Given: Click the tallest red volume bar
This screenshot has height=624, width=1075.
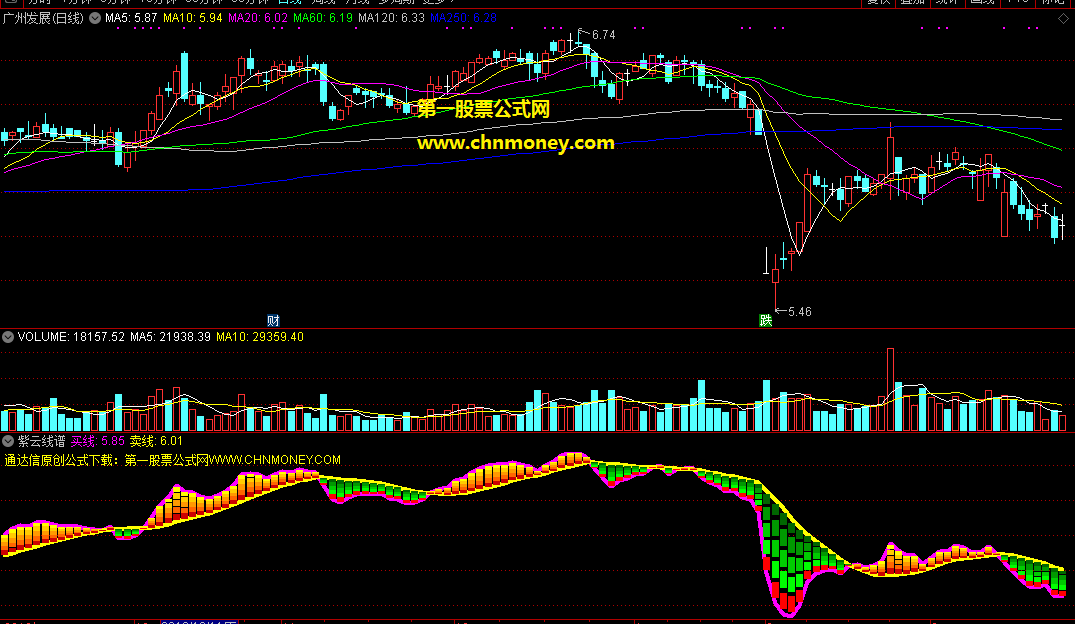Looking at the screenshot, I should pos(891,389).
